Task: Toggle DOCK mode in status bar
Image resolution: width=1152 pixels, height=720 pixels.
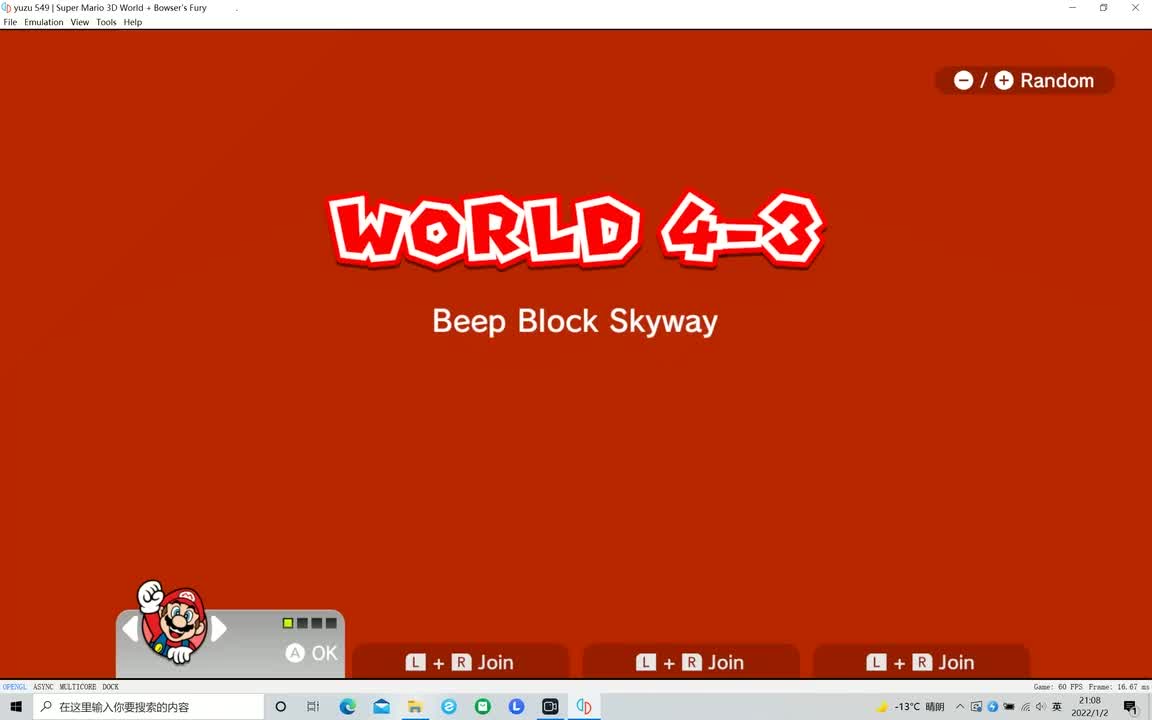Action: pyautogui.click(x=111, y=687)
